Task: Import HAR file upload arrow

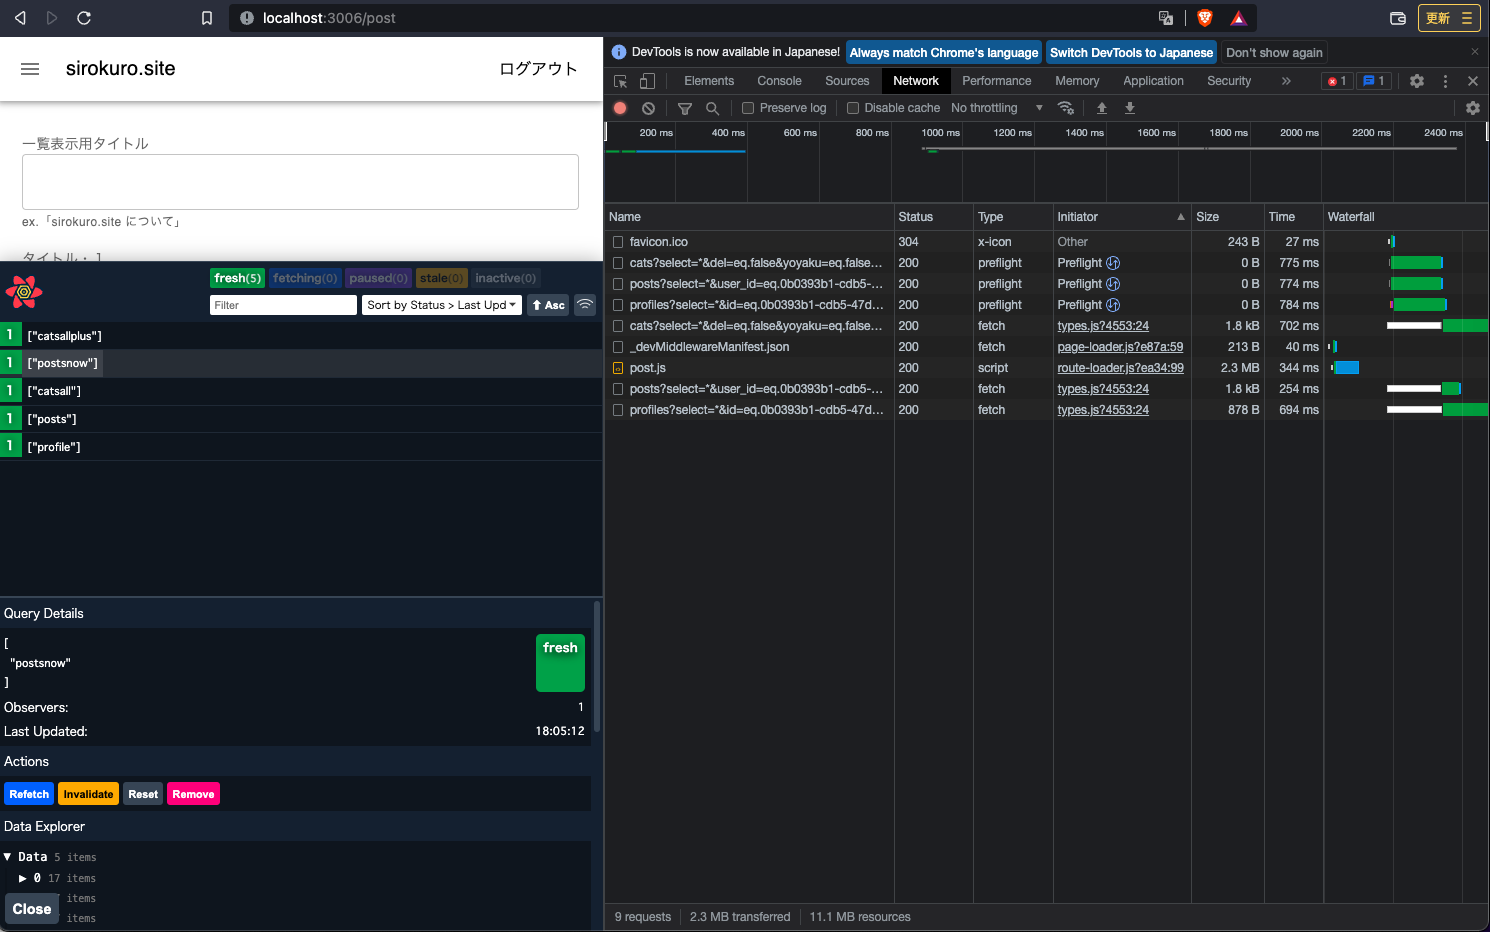Action: 1102,108
